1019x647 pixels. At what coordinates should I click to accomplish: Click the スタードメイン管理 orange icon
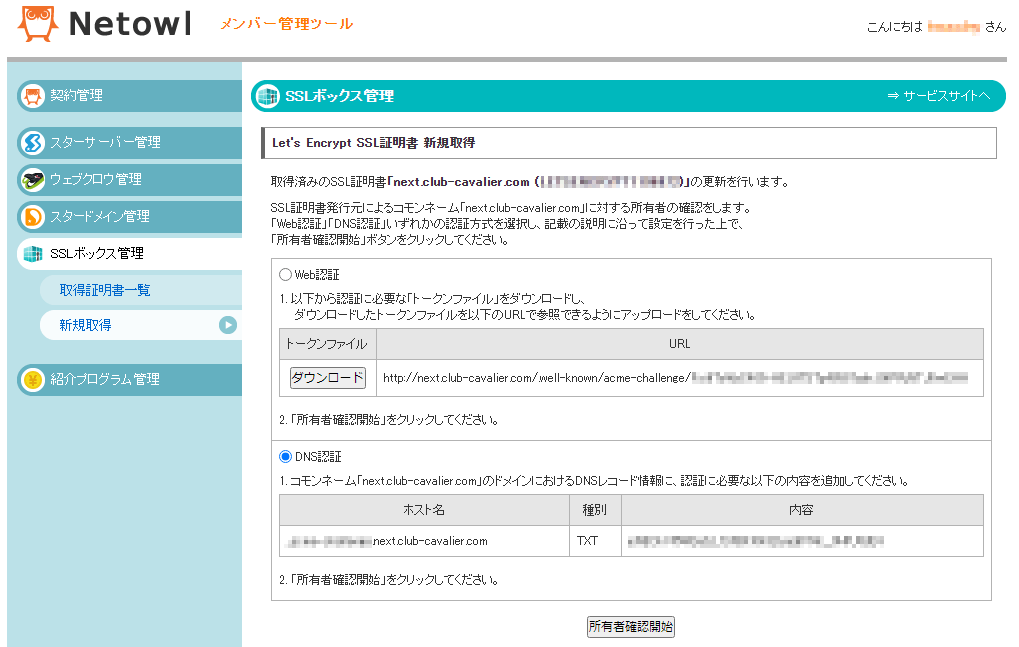[32, 217]
